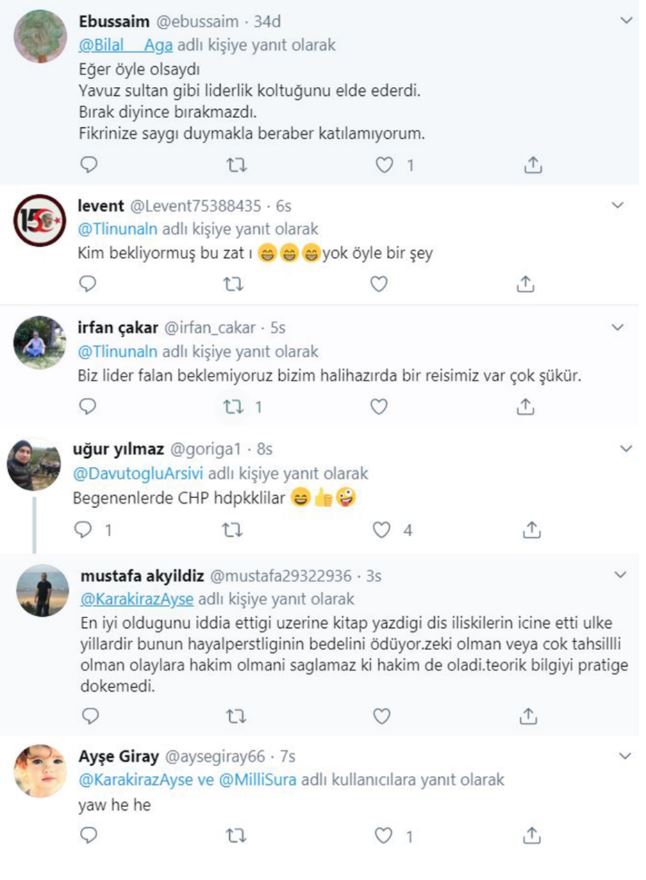
Task: Like Ebussaim's tweet
Action: coord(384,164)
